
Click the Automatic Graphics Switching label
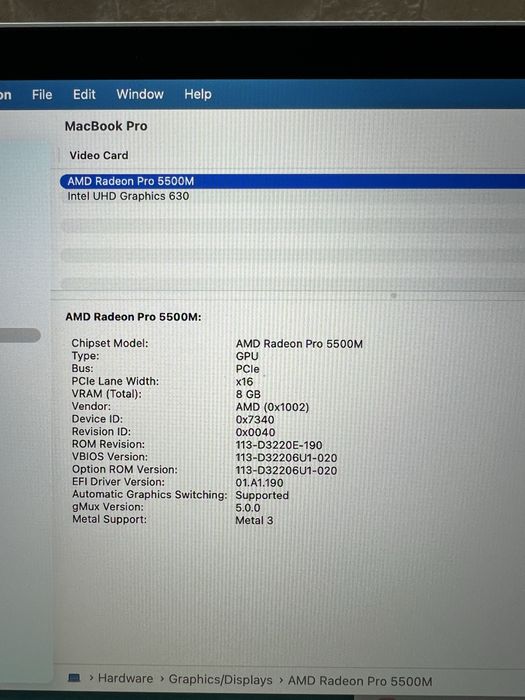150,495
